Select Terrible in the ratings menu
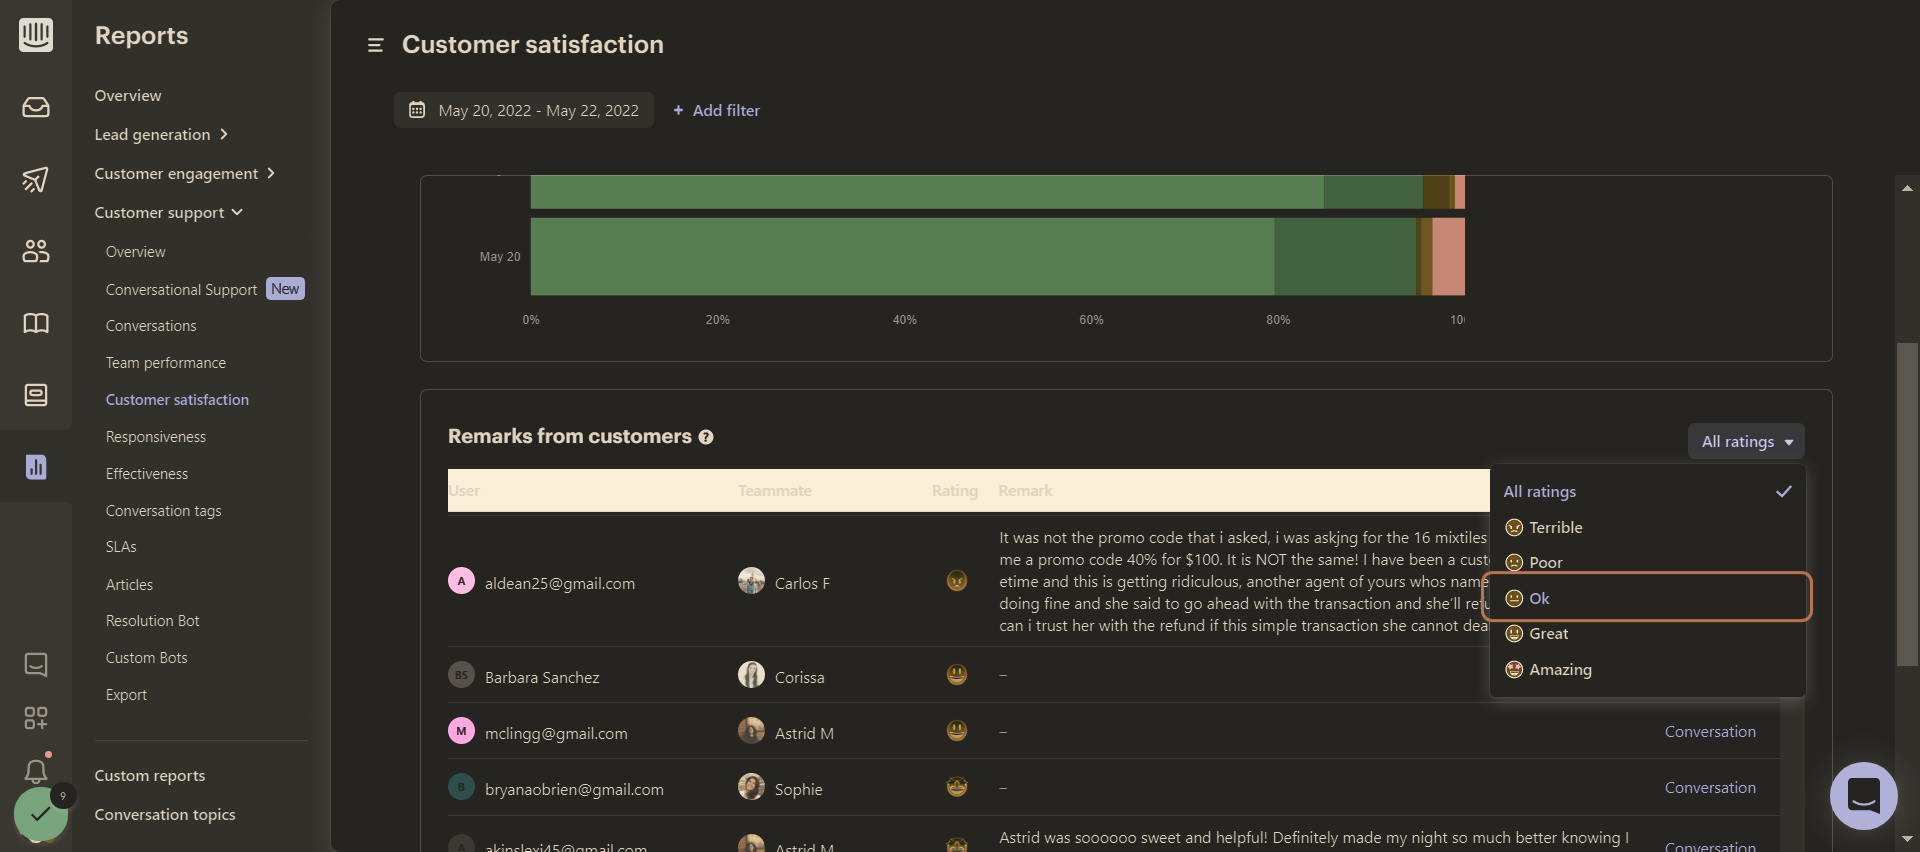The height and width of the screenshot is (852, 1920). pos(1648,527)
